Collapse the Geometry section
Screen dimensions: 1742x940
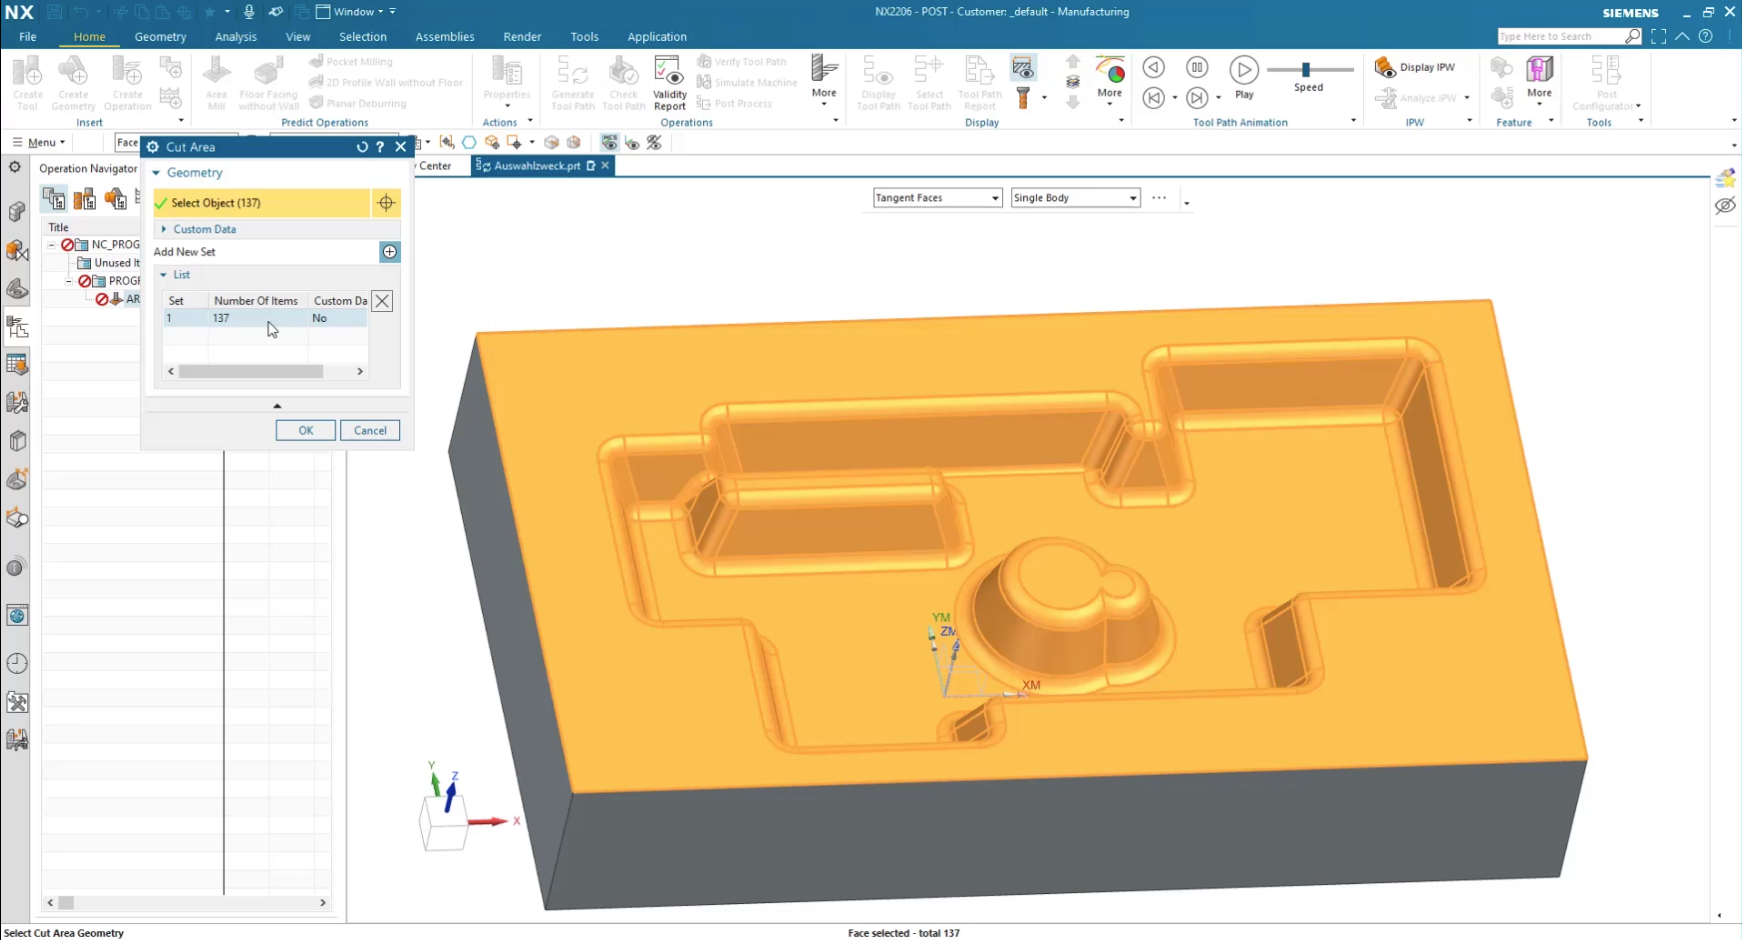(156, 173)
